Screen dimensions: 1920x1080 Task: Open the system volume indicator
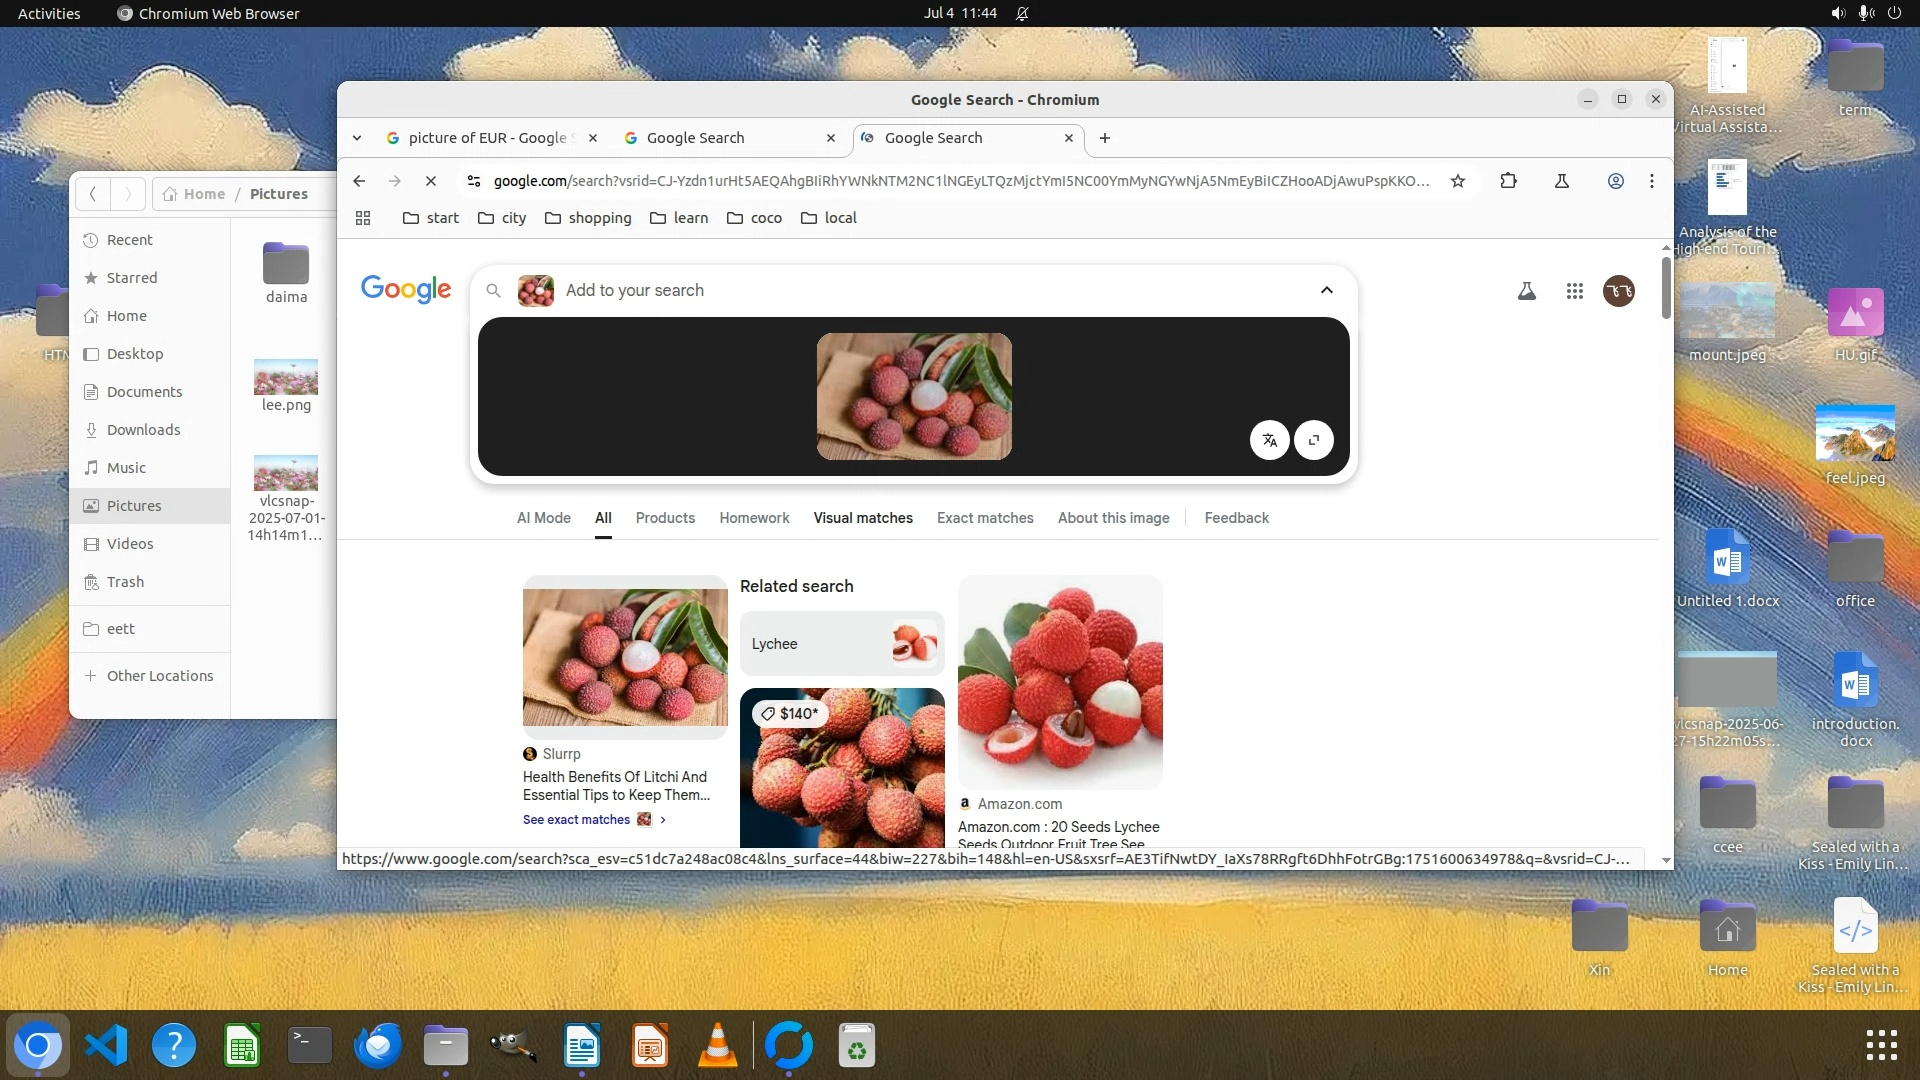[x=1838, y=13]
